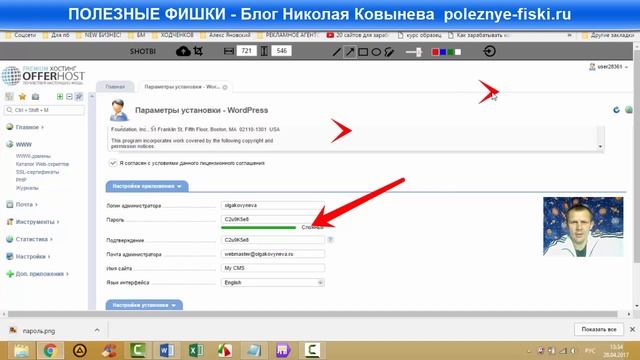
Task: Open Chrome from the taskbar
Action: [50, 350]
